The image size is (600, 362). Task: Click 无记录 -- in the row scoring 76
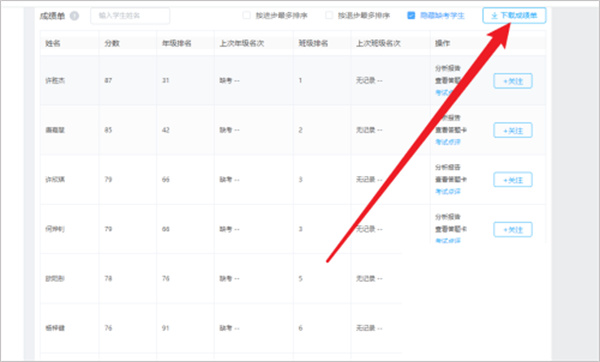pos(369,328)
